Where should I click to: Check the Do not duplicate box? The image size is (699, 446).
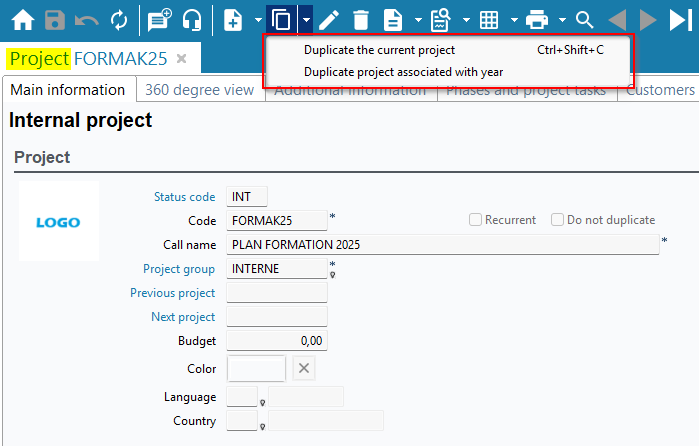pos(559,220)
